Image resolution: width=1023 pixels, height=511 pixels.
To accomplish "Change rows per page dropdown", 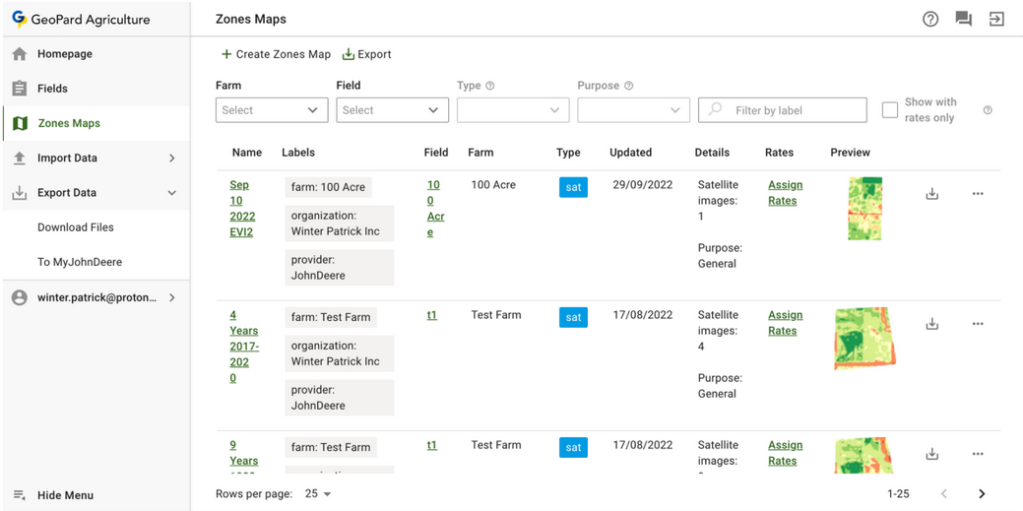I will (319, 494).
